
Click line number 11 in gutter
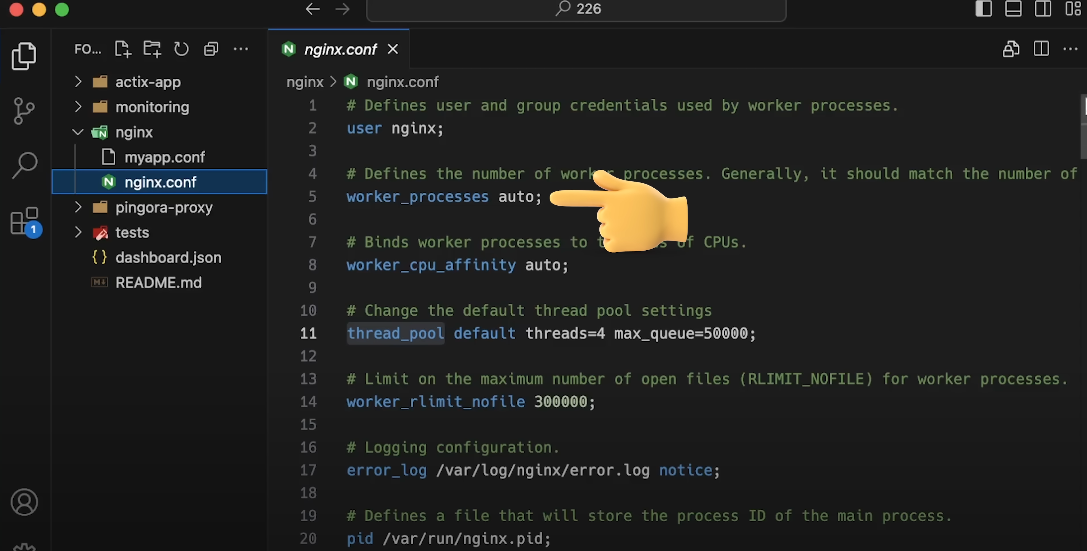[x=308, y=333]
